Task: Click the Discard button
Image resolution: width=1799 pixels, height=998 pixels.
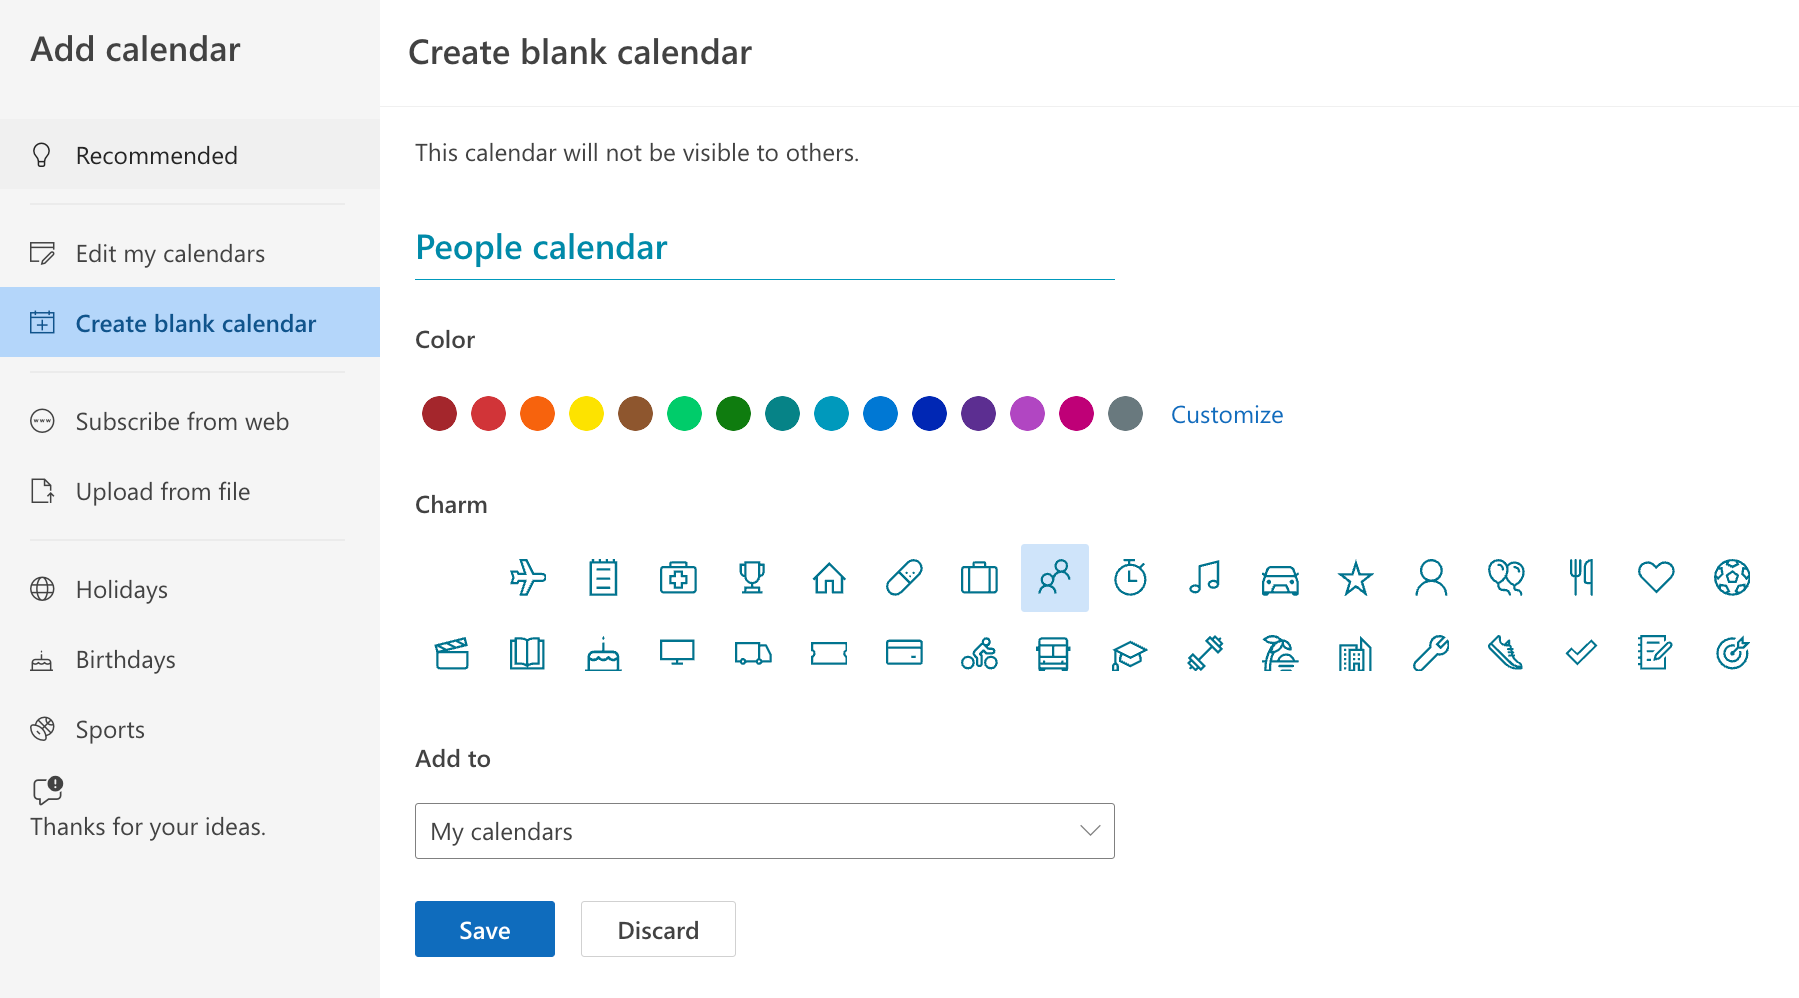Action: [658, 930]
